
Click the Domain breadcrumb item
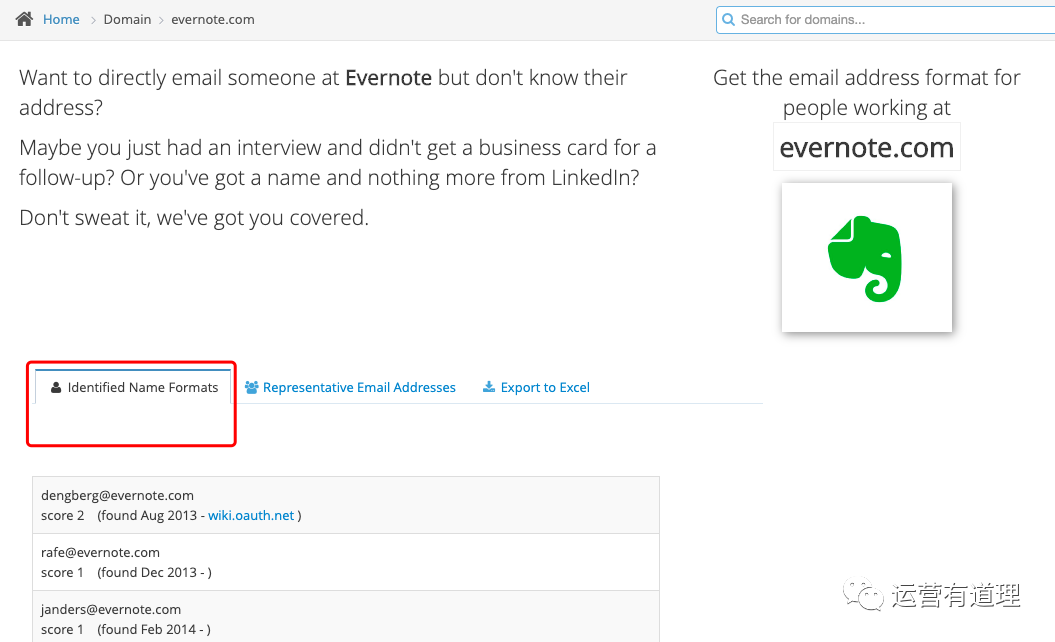[127, 20]
